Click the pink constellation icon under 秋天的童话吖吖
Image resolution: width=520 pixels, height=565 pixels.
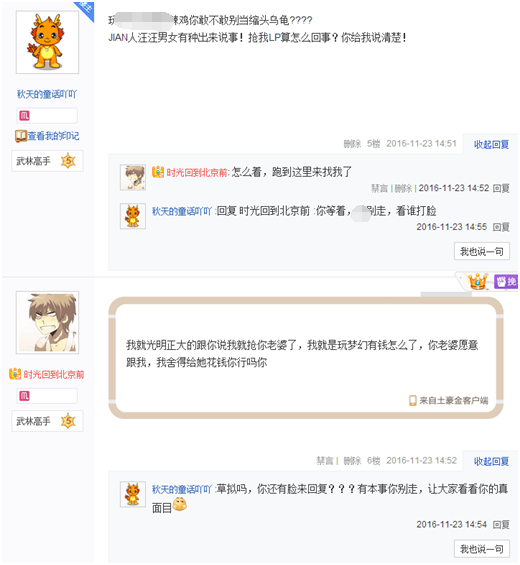[24, 116]
